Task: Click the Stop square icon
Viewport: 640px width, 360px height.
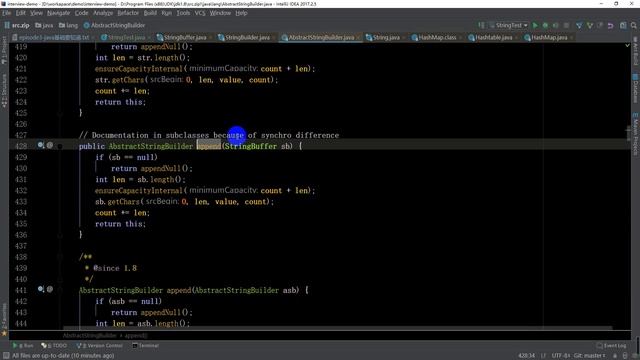Action: (566, 25)
